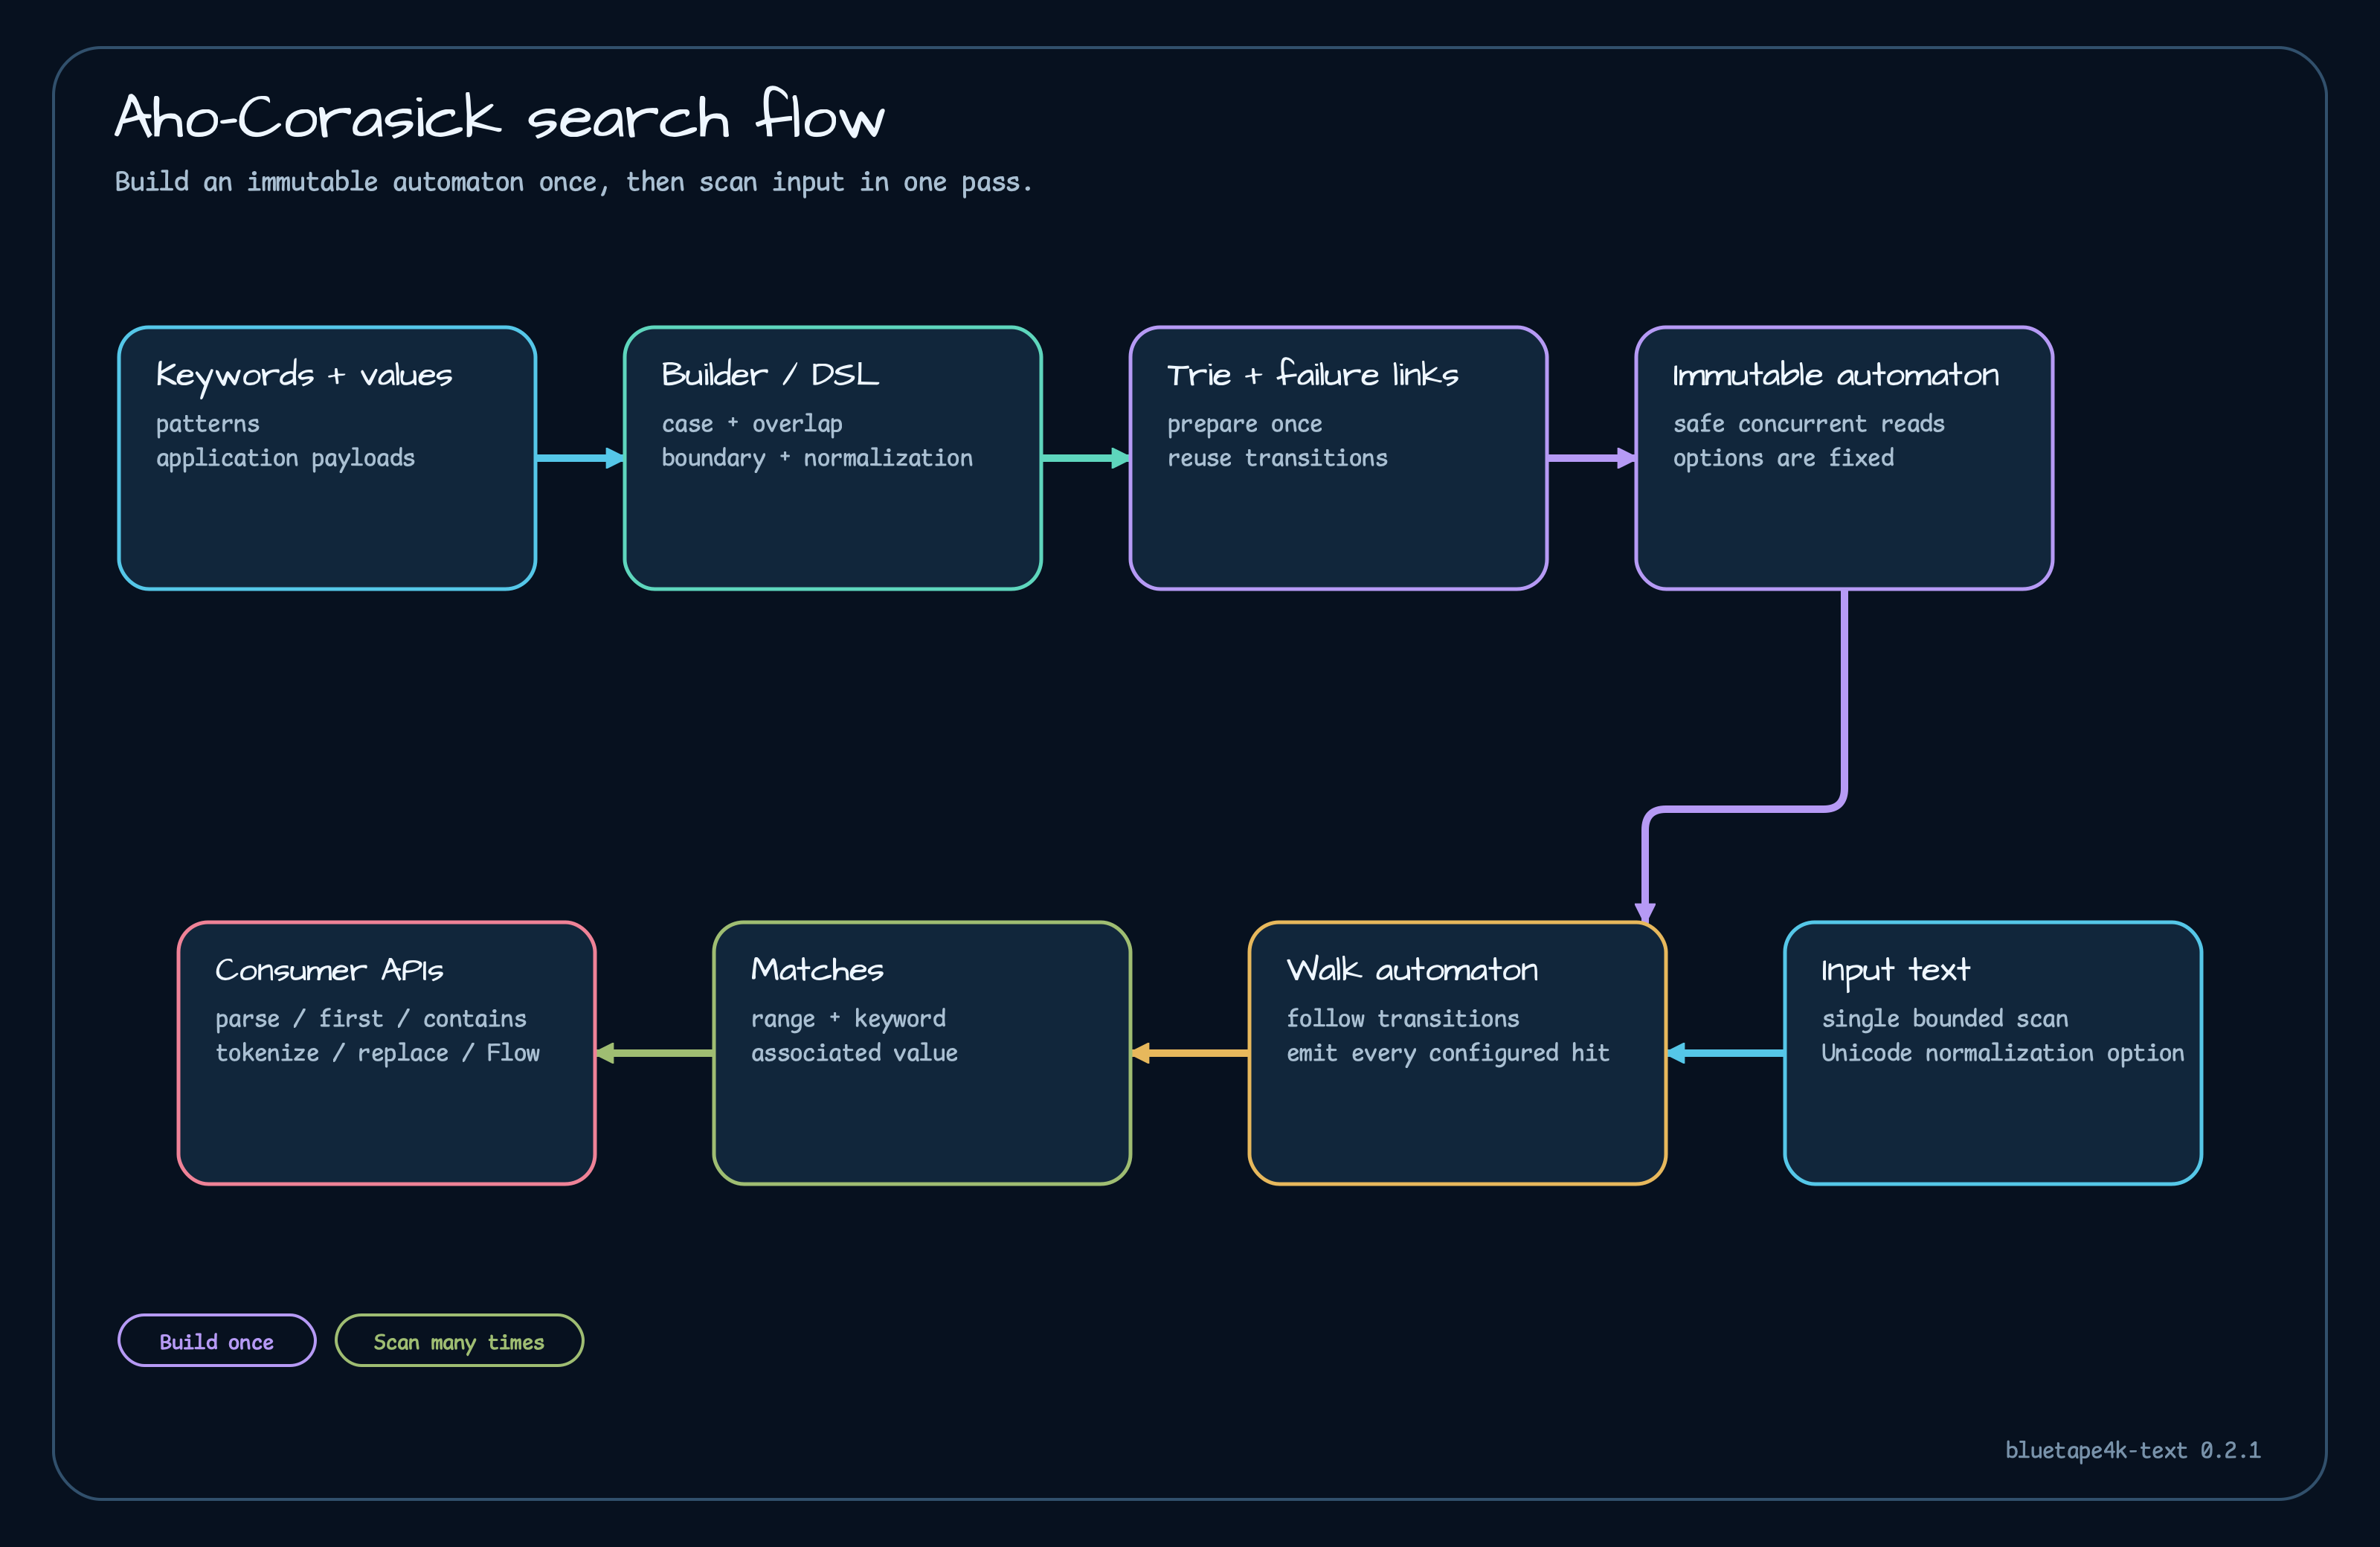Click 'emit every configured hit' text

coord(1447,1053)
